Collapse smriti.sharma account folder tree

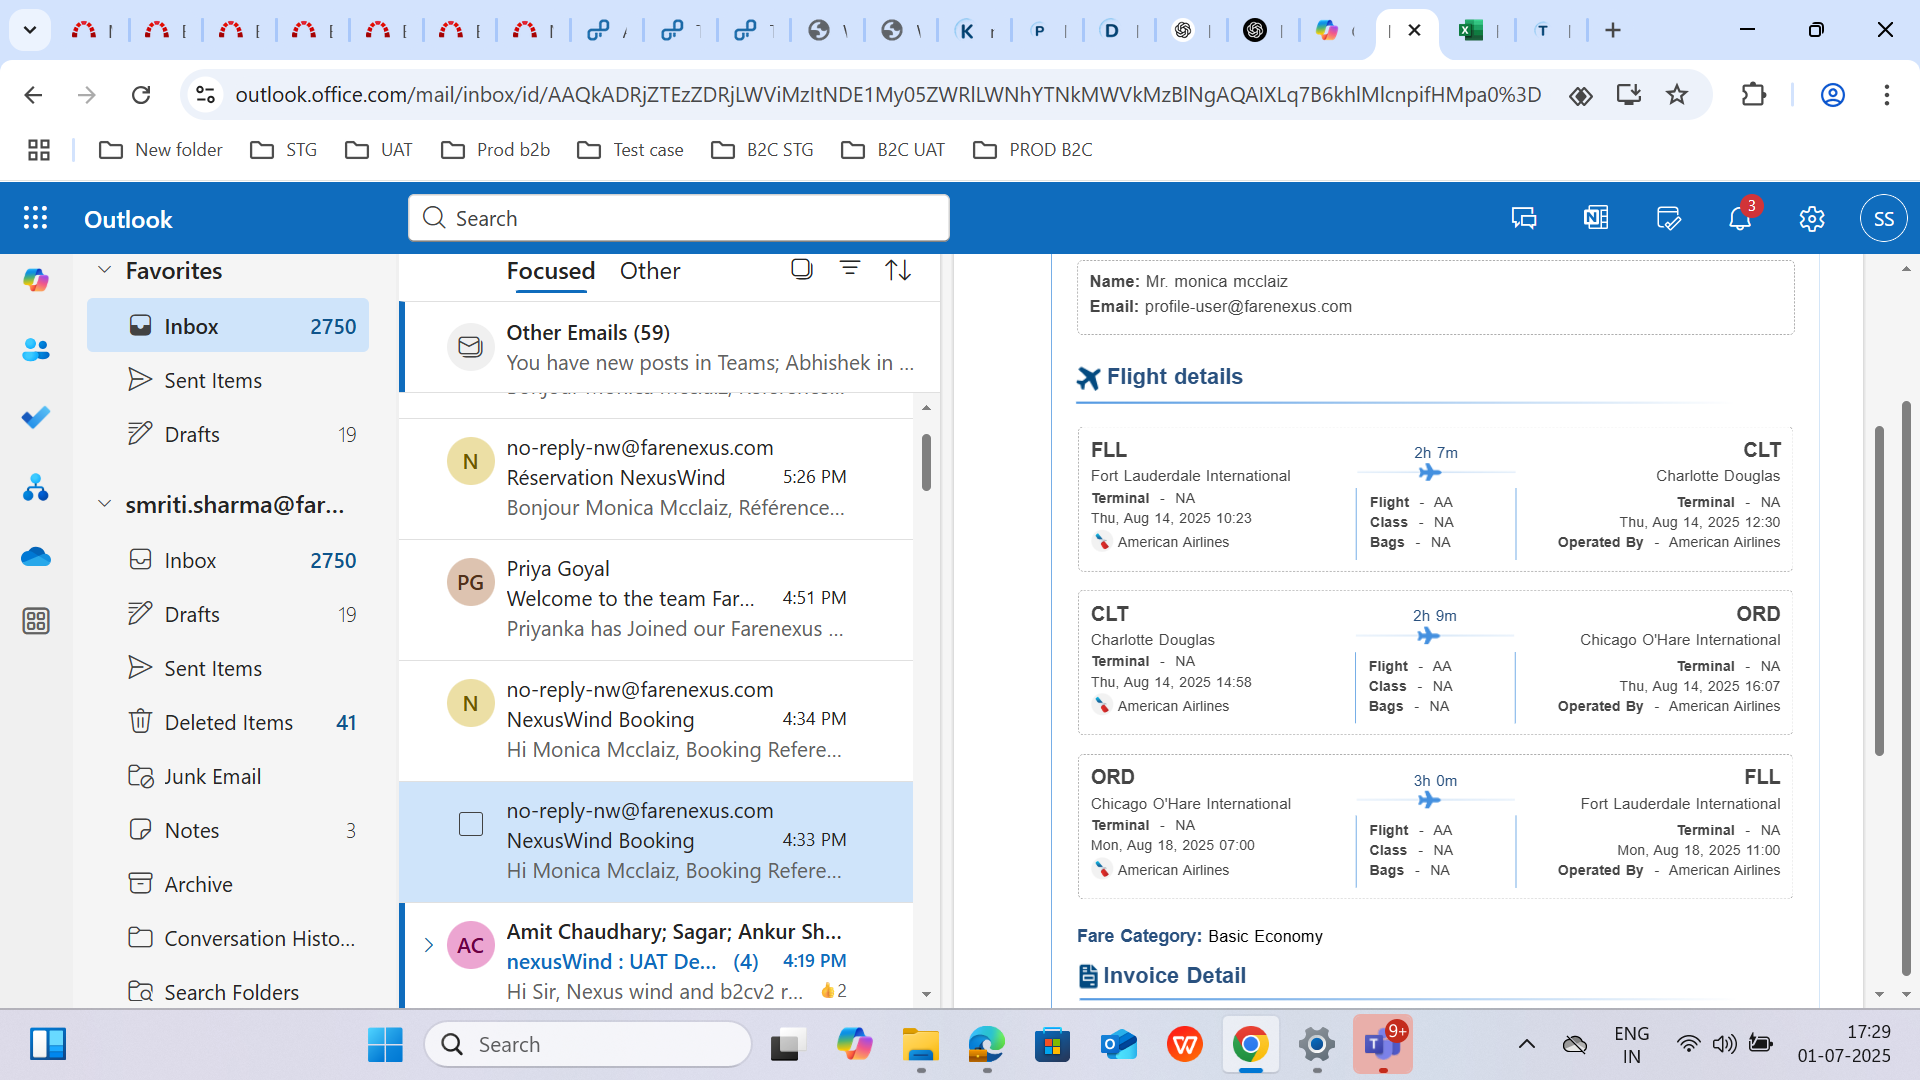(104, 504)
